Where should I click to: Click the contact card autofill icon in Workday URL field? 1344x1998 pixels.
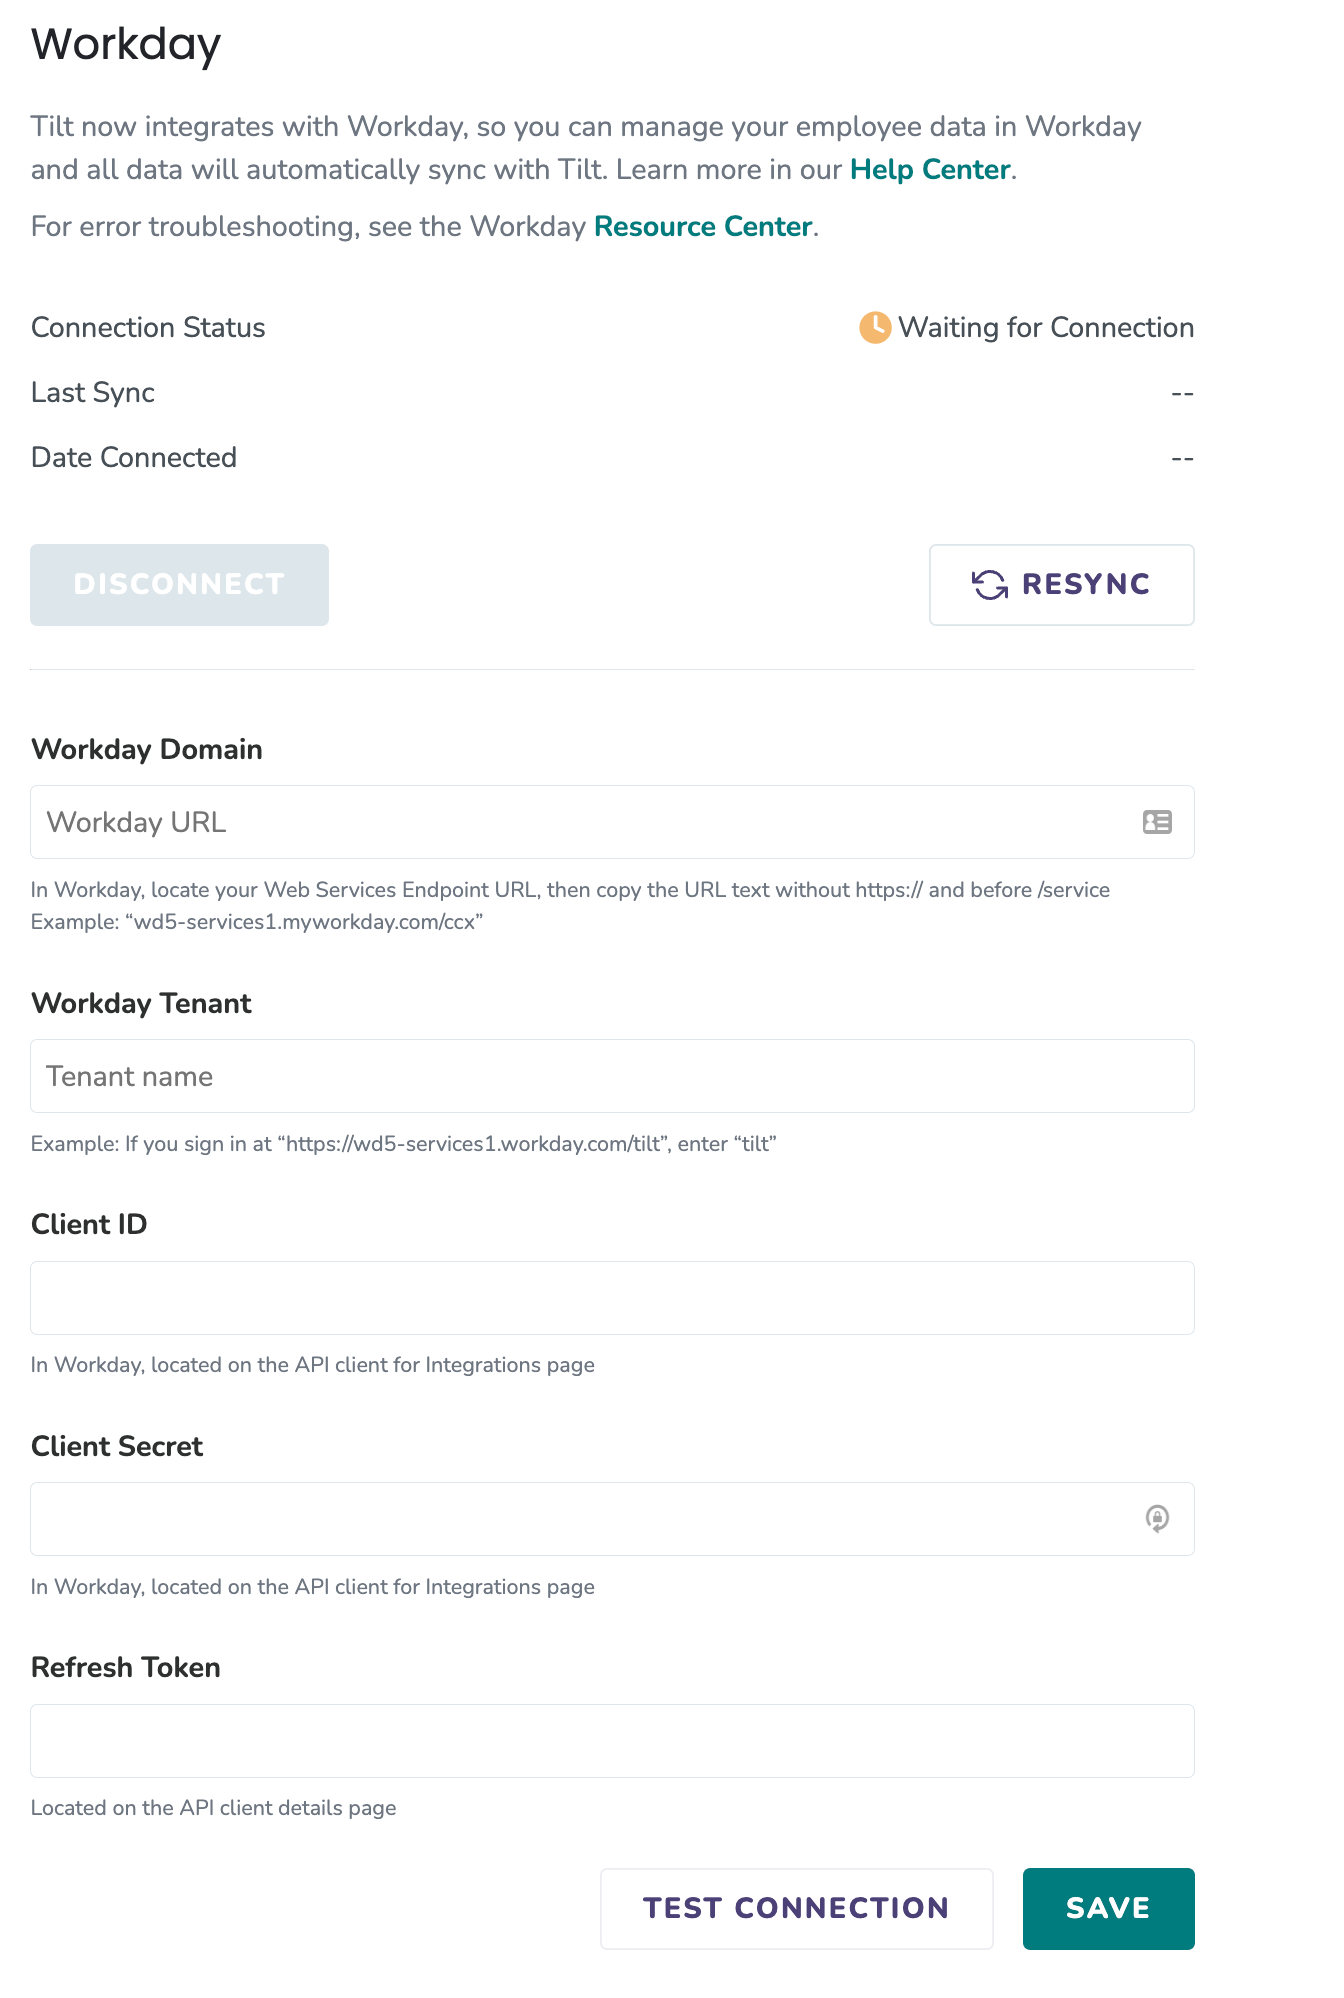point(1157,822)
